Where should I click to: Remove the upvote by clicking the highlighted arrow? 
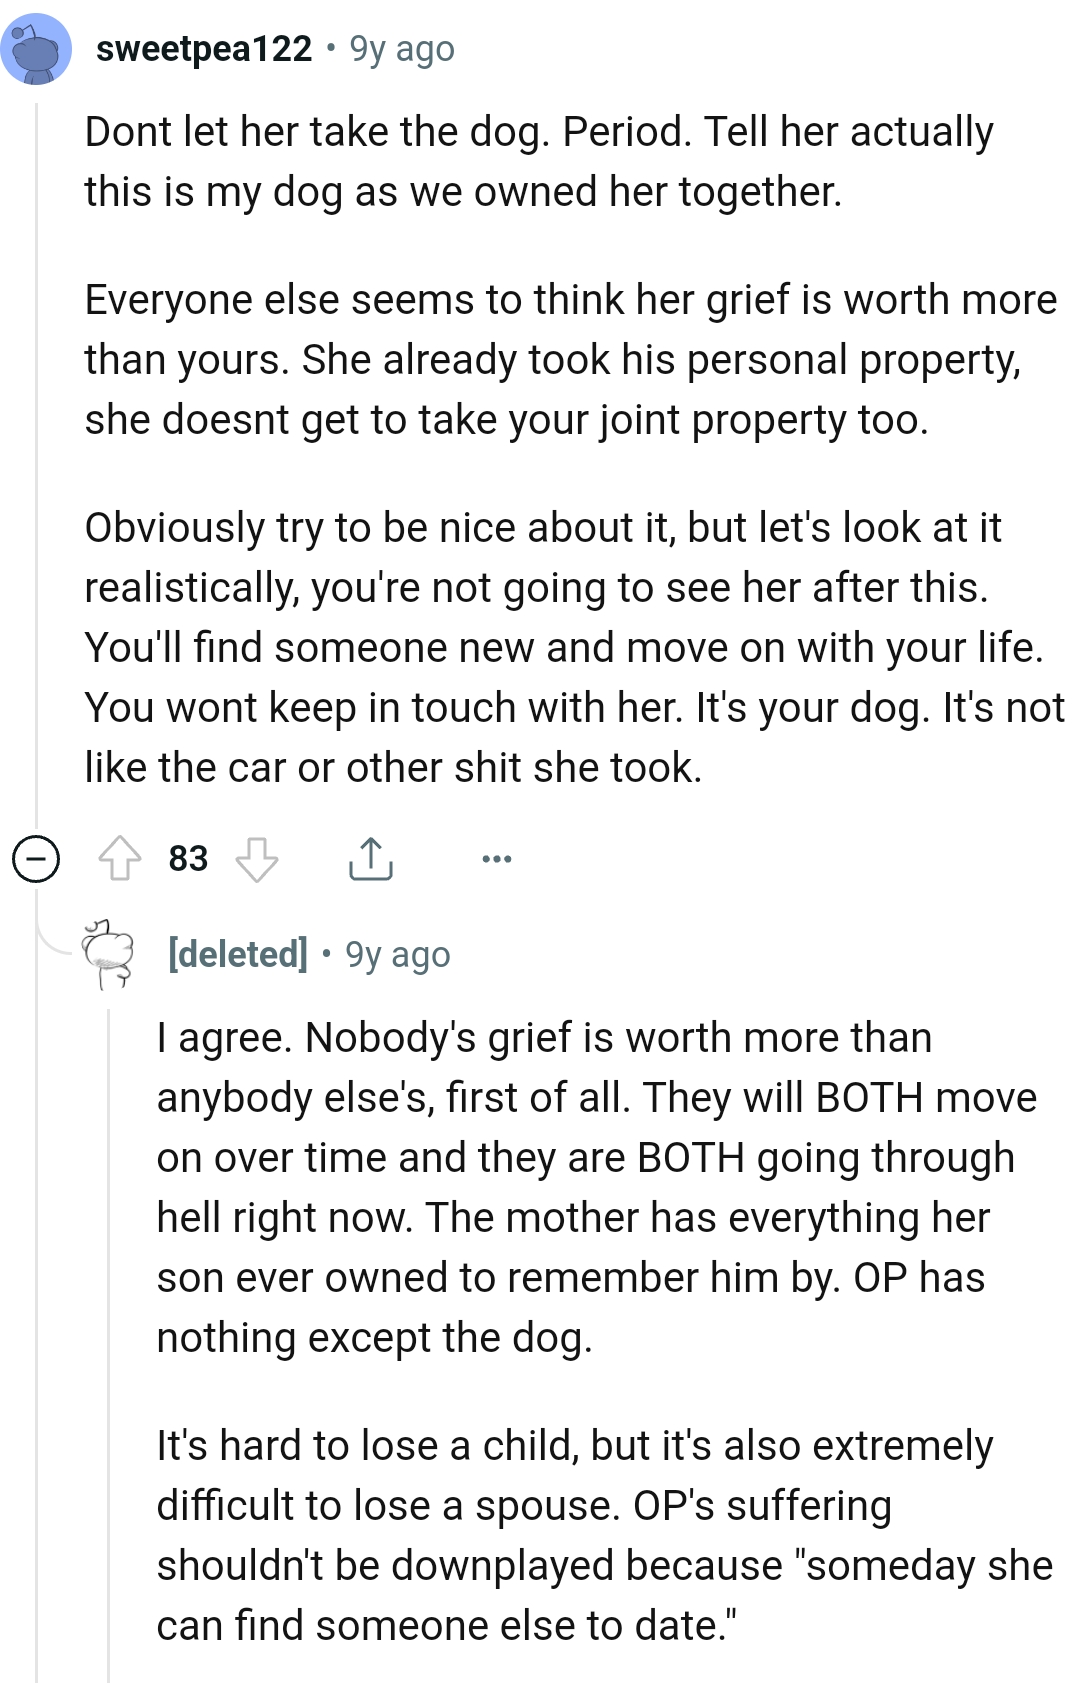122,857
